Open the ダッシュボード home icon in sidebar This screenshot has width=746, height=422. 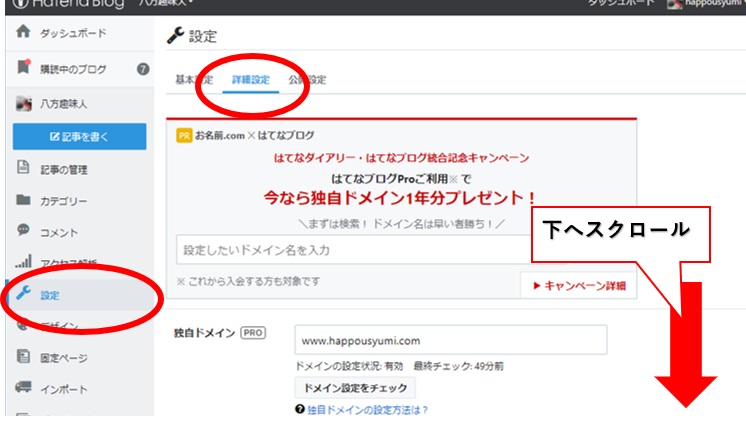point(23,32)
